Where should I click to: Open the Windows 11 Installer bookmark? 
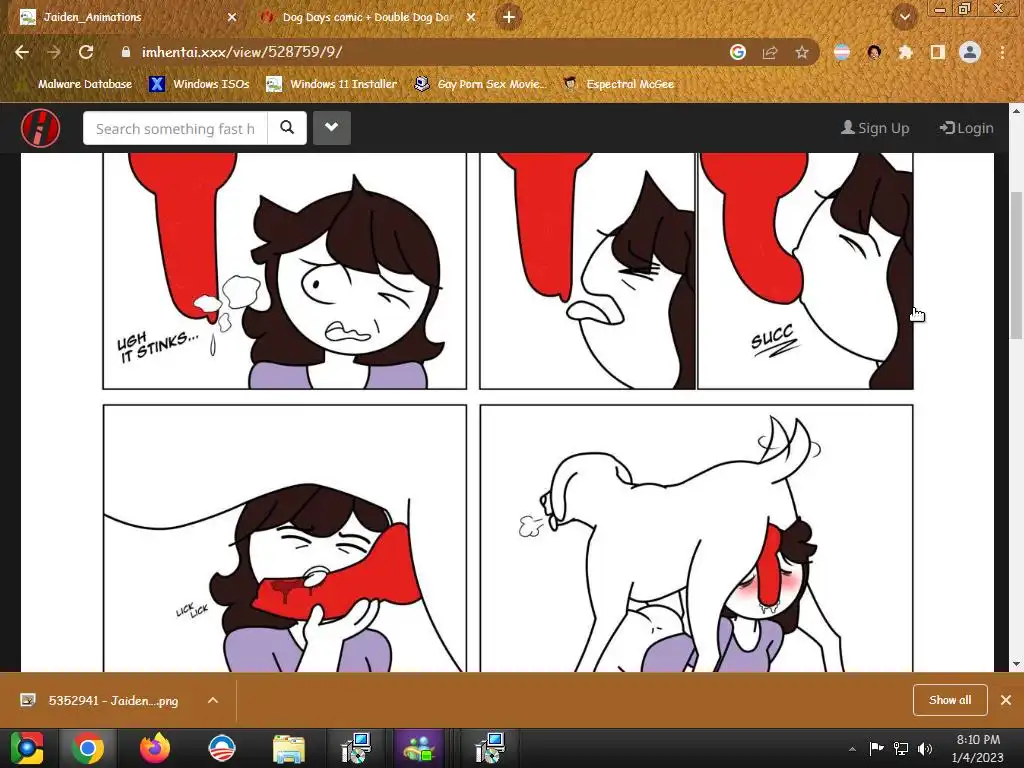pyautogui.click(x=331, y=84)
